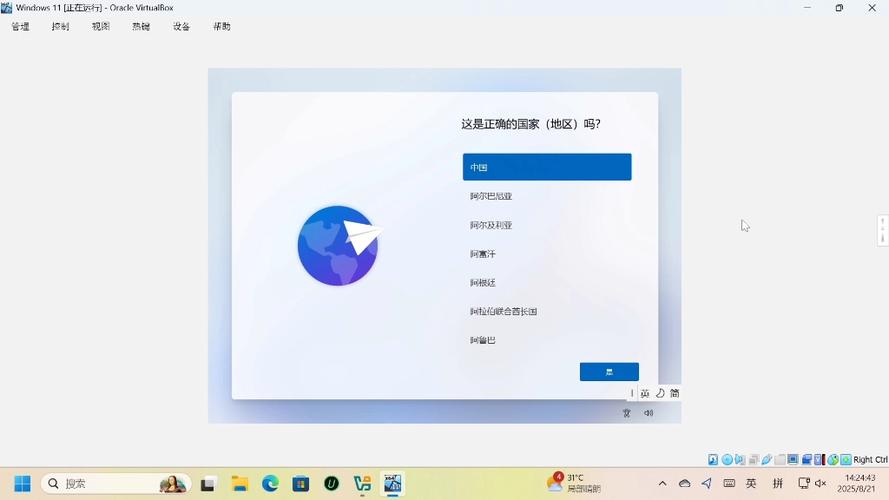Open the 热键 menu
The image size is (889, 500).
pos(141,26)
